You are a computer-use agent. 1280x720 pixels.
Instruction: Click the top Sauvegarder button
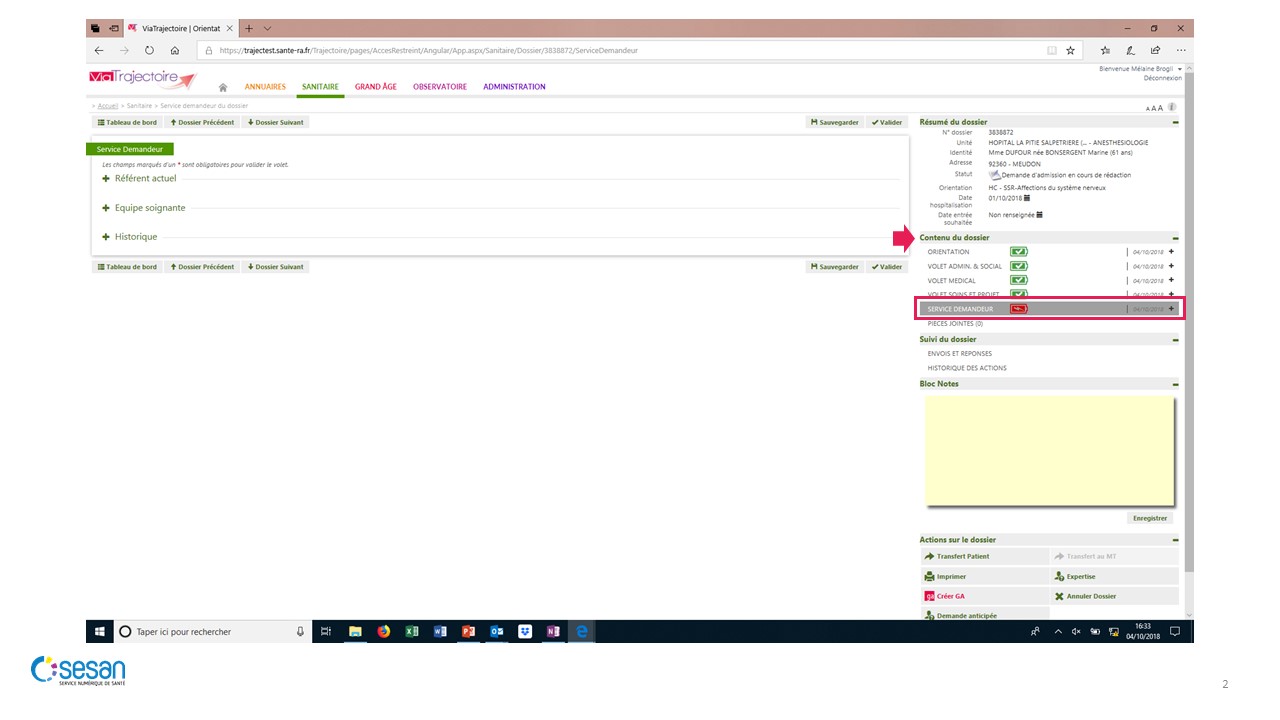coord(835,122)
